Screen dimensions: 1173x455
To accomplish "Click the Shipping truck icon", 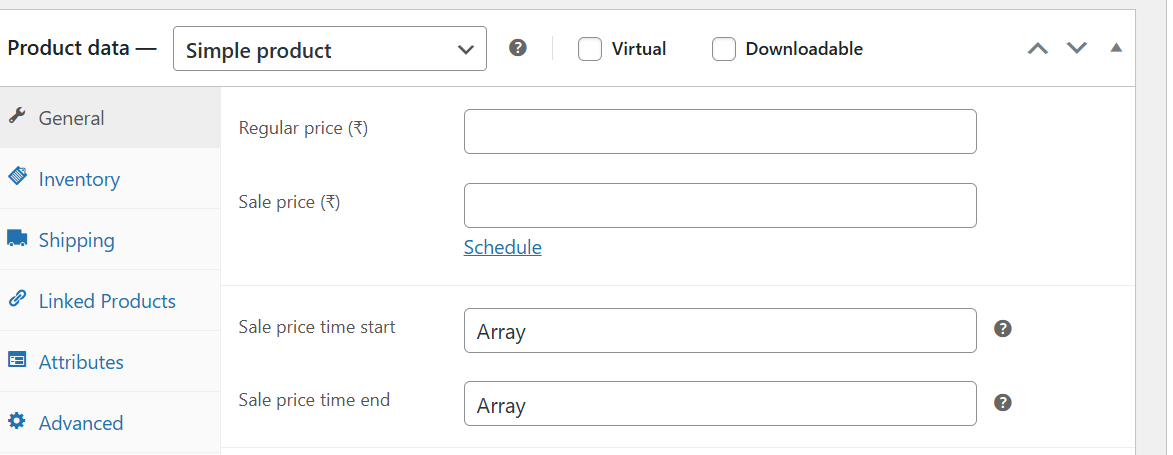I will [17, 239].
